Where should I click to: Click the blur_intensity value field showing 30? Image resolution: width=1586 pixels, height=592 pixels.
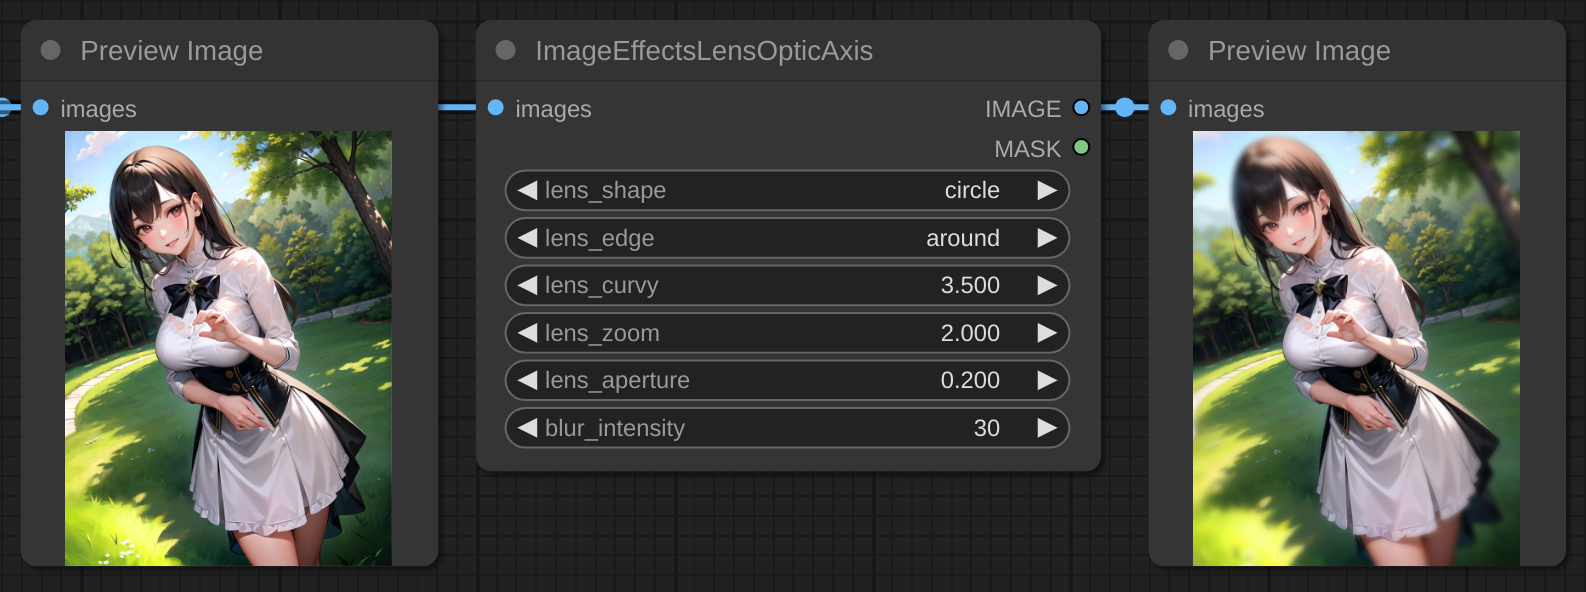(x=986, y=428)
